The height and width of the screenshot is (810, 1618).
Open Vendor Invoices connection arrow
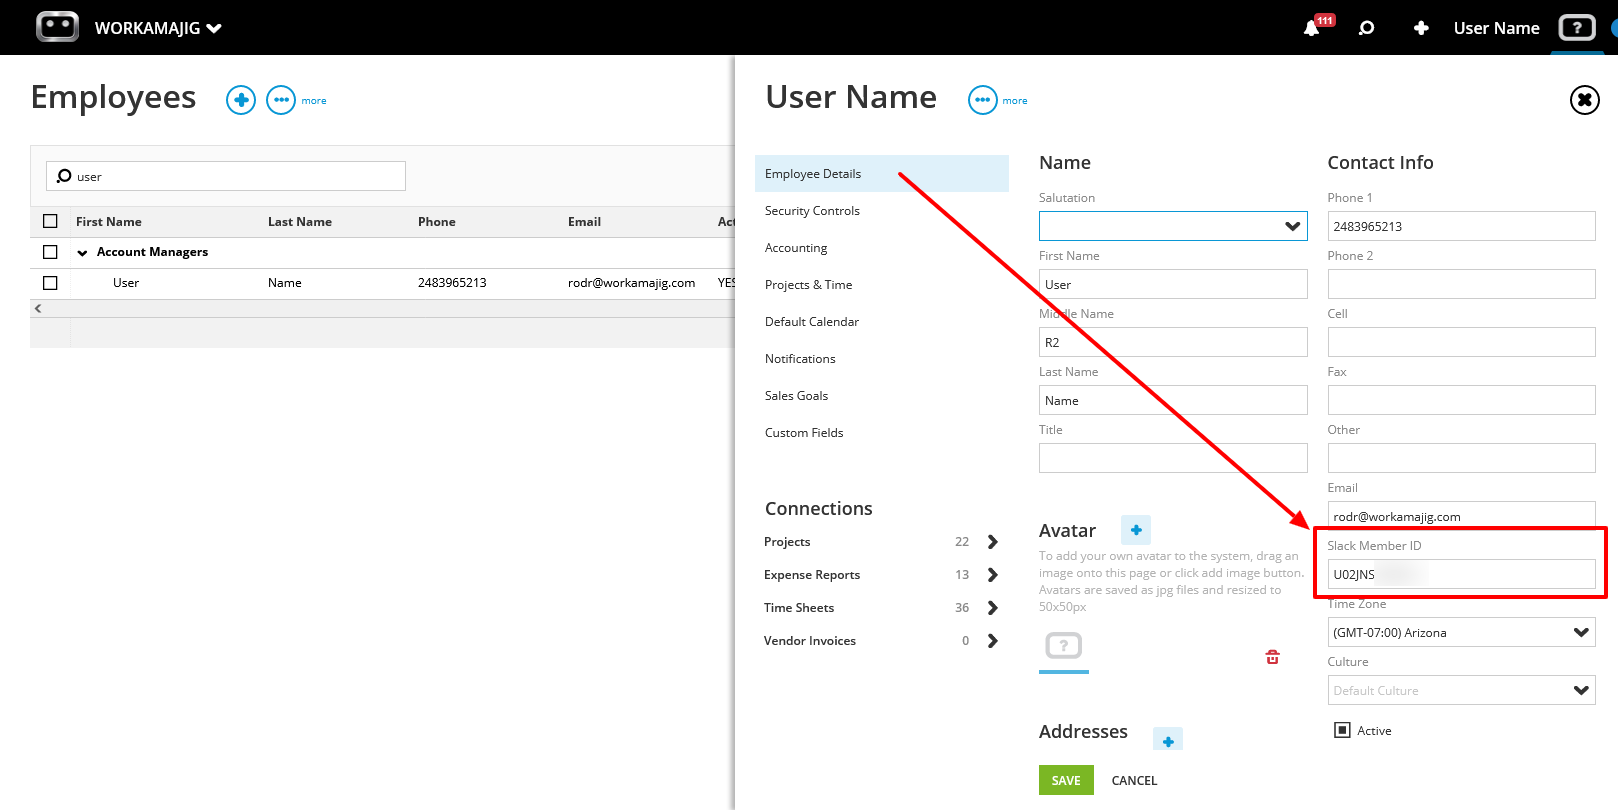992,641
